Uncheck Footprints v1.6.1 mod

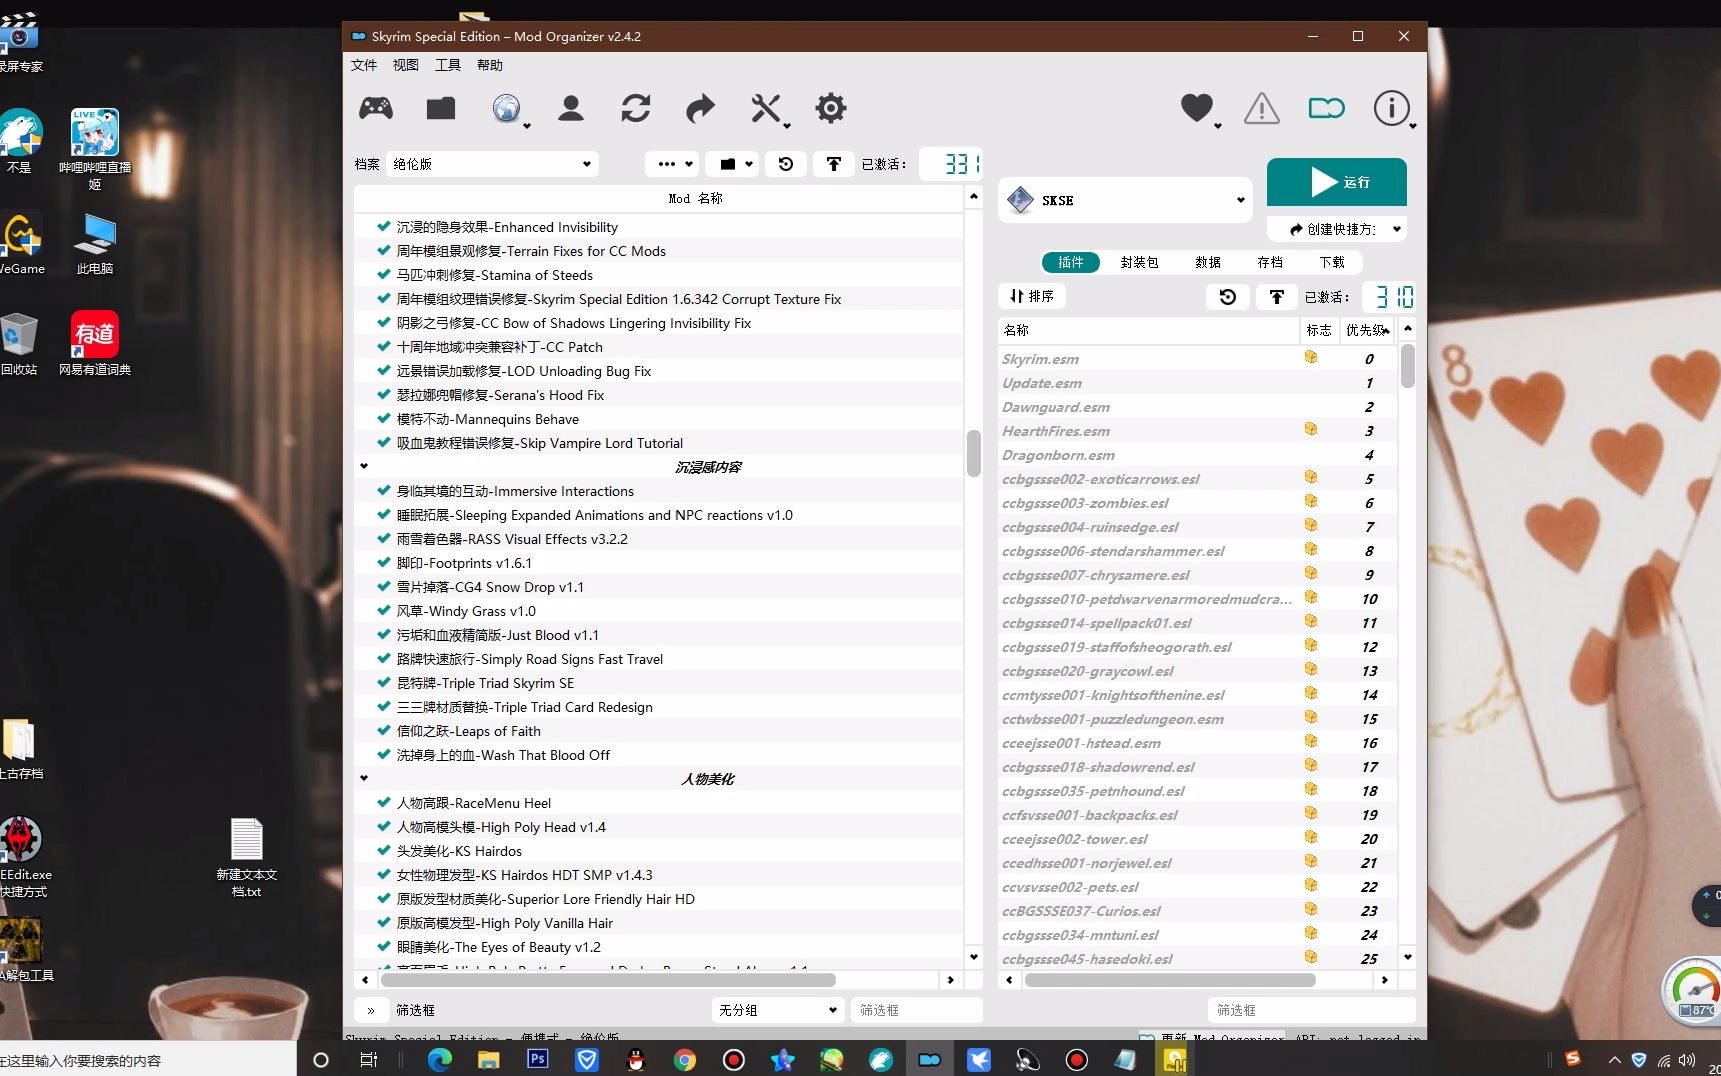[x=383, y=563]
